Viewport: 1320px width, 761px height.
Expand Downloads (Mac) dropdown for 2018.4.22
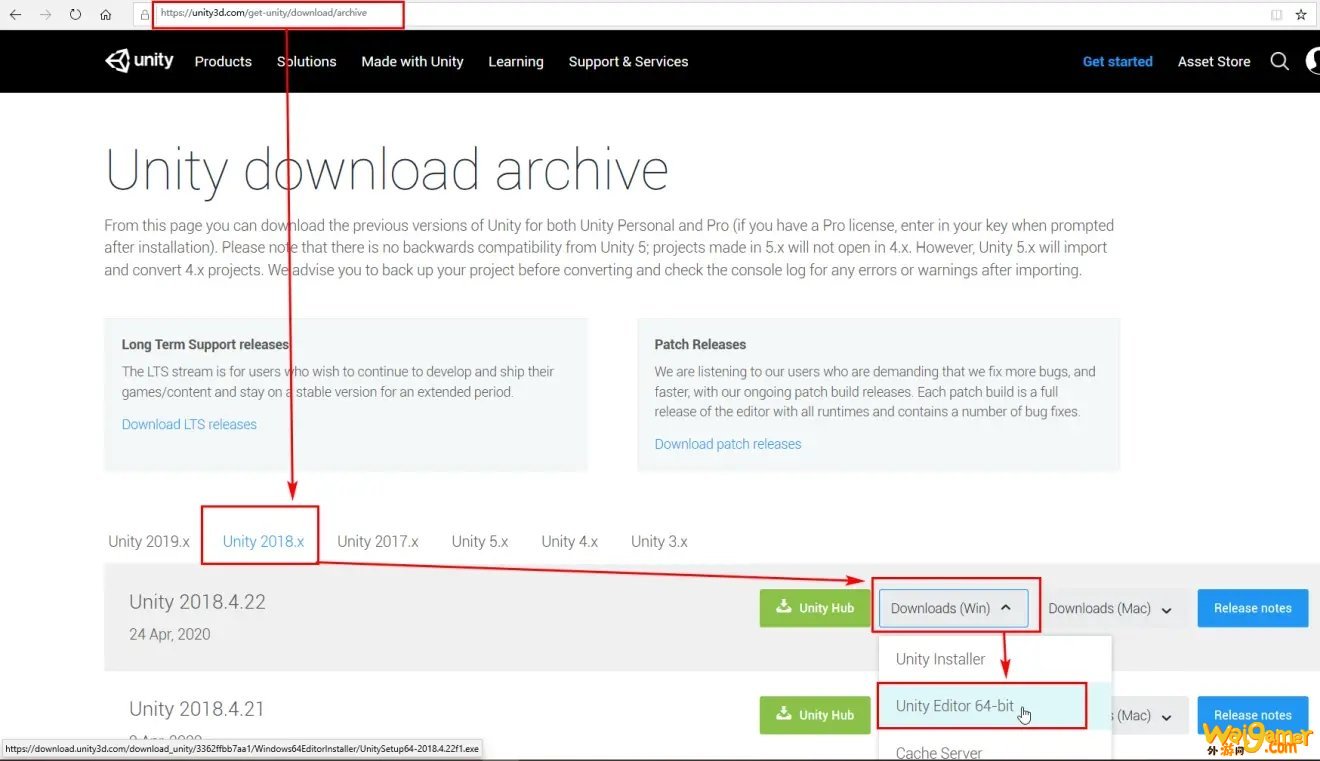(1109, 608)
